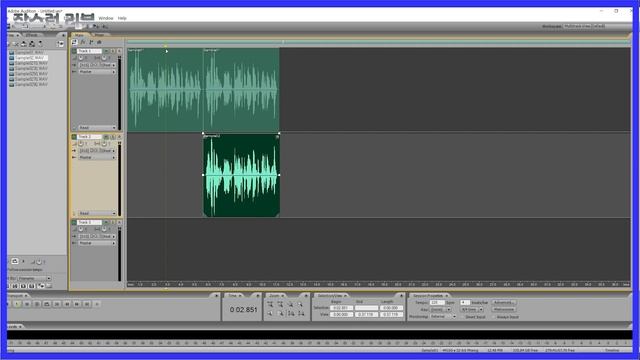Click Go to End in Transport
The image size is (640, 360).
(x=87, y=304)
